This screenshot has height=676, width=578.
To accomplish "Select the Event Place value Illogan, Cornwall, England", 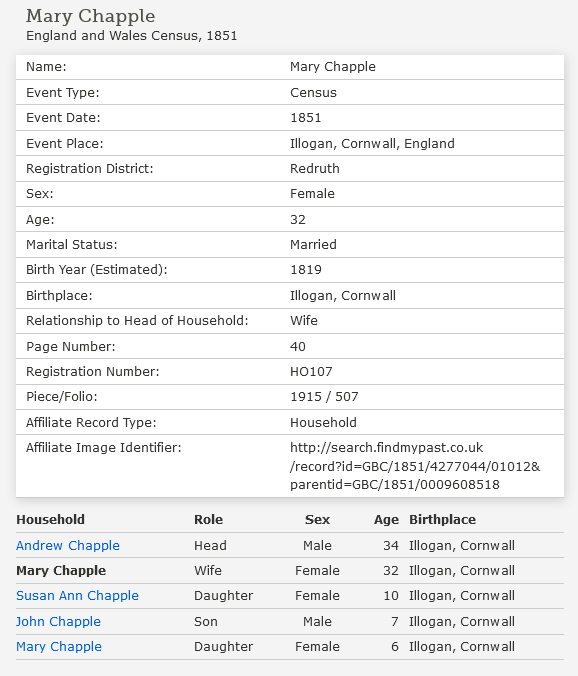I will point(372,144).
